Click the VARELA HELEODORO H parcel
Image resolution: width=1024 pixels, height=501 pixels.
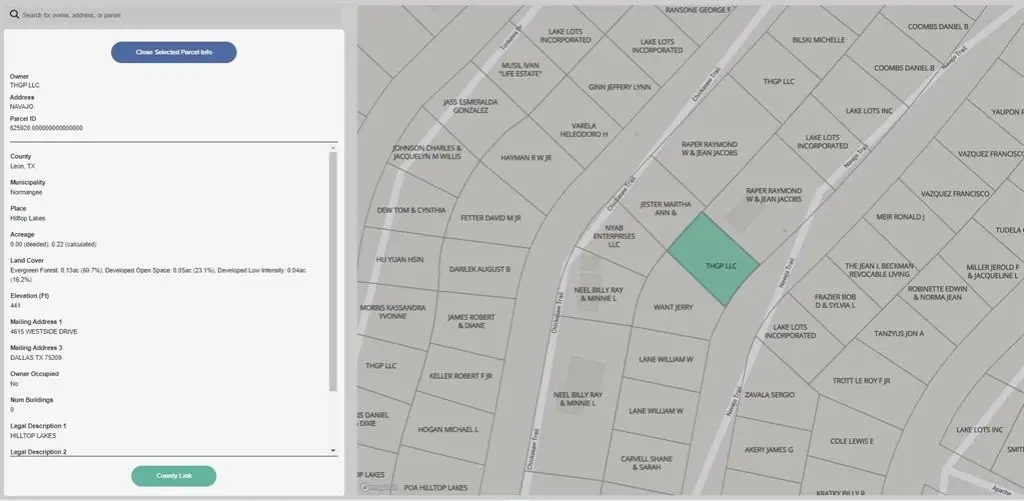tap(583, 129)
